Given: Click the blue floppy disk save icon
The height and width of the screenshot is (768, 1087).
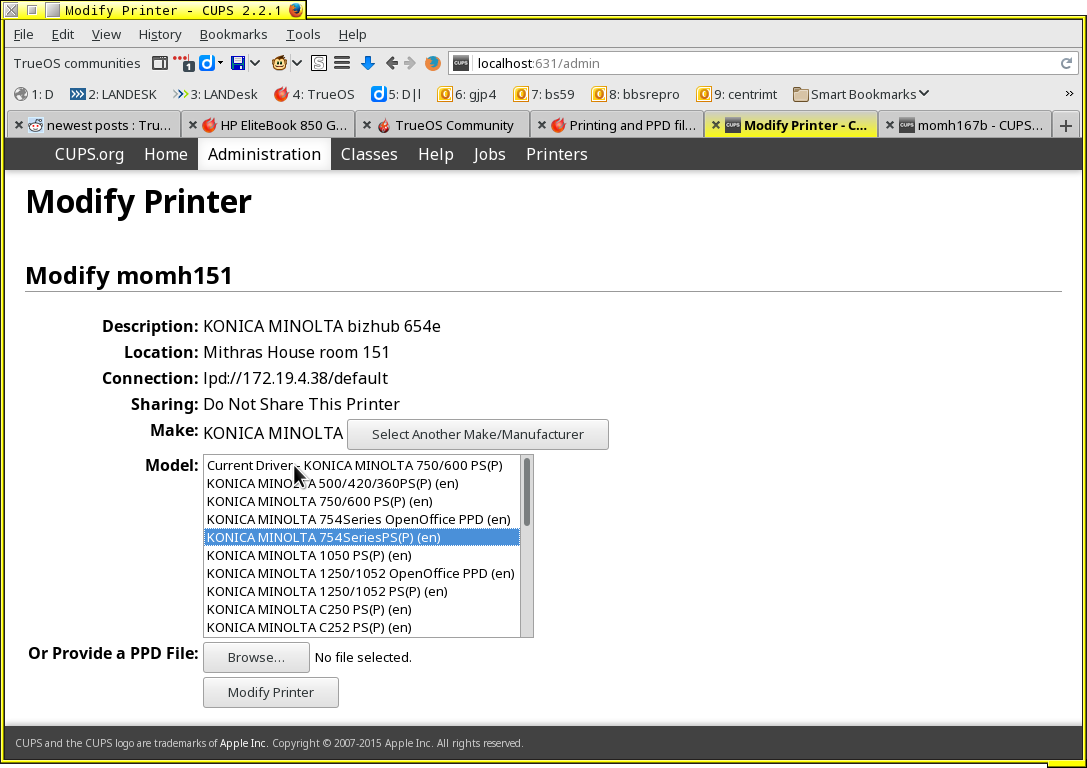Looking at the screenshot, I should [238, 63].
